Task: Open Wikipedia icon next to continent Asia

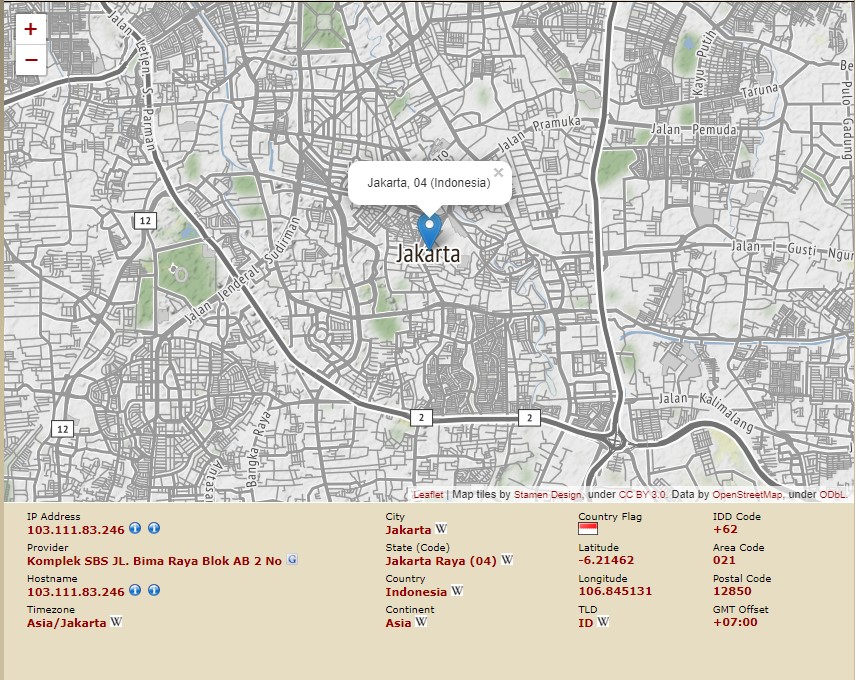Action: 421,622
